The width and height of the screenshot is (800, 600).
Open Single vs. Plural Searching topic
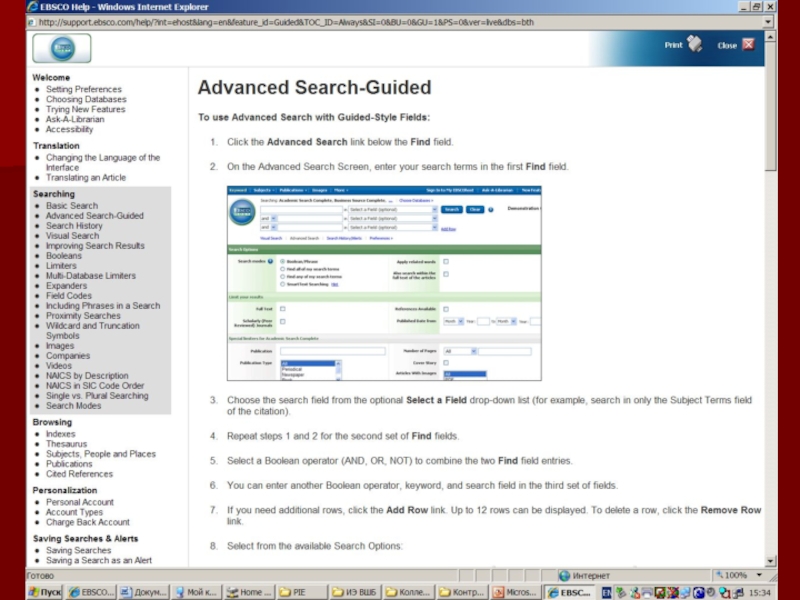(x=97, y=395)
